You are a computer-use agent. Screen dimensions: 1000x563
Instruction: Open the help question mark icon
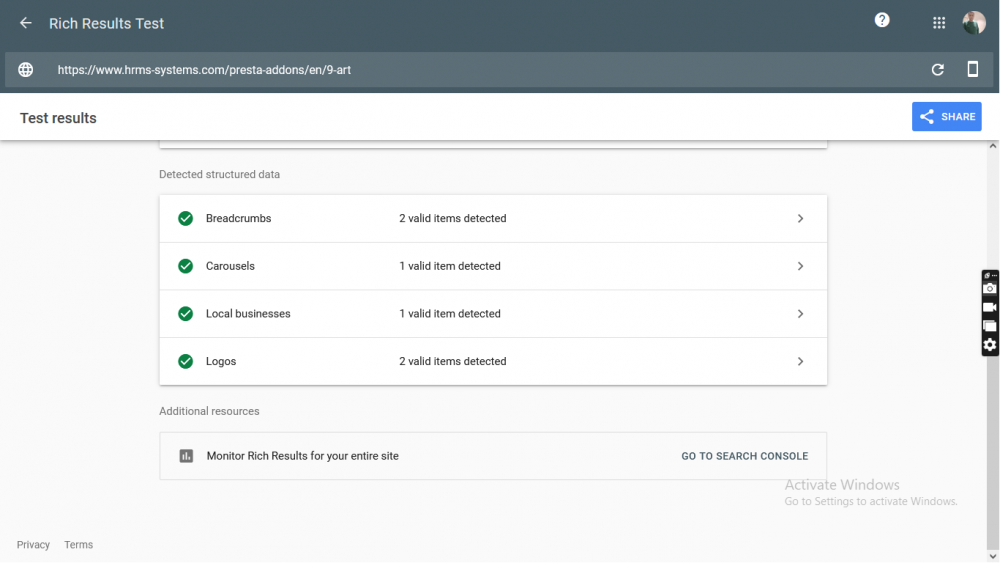(x=882, y=20)
